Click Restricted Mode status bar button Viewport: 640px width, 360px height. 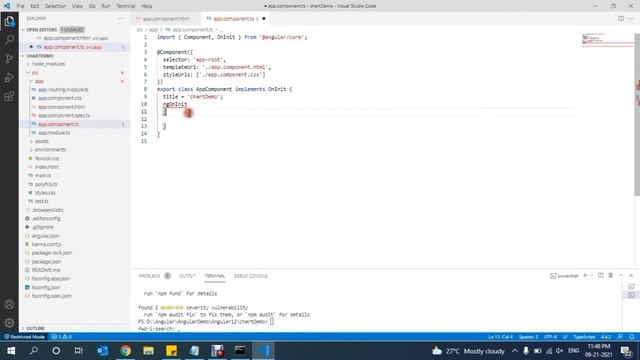[x=24, y=337]
